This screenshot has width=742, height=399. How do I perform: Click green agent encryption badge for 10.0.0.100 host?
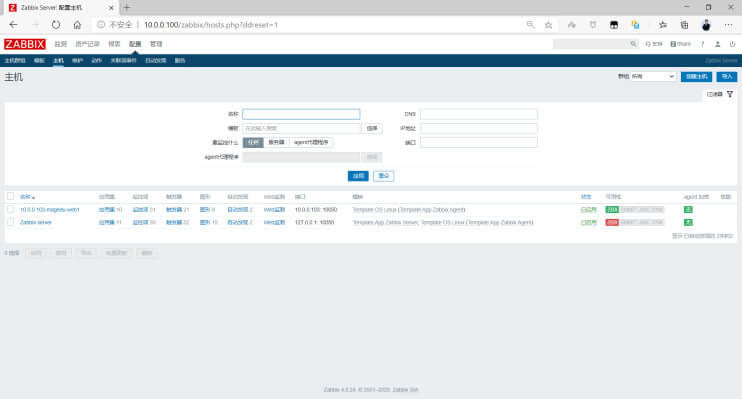[x=689, y=210]
